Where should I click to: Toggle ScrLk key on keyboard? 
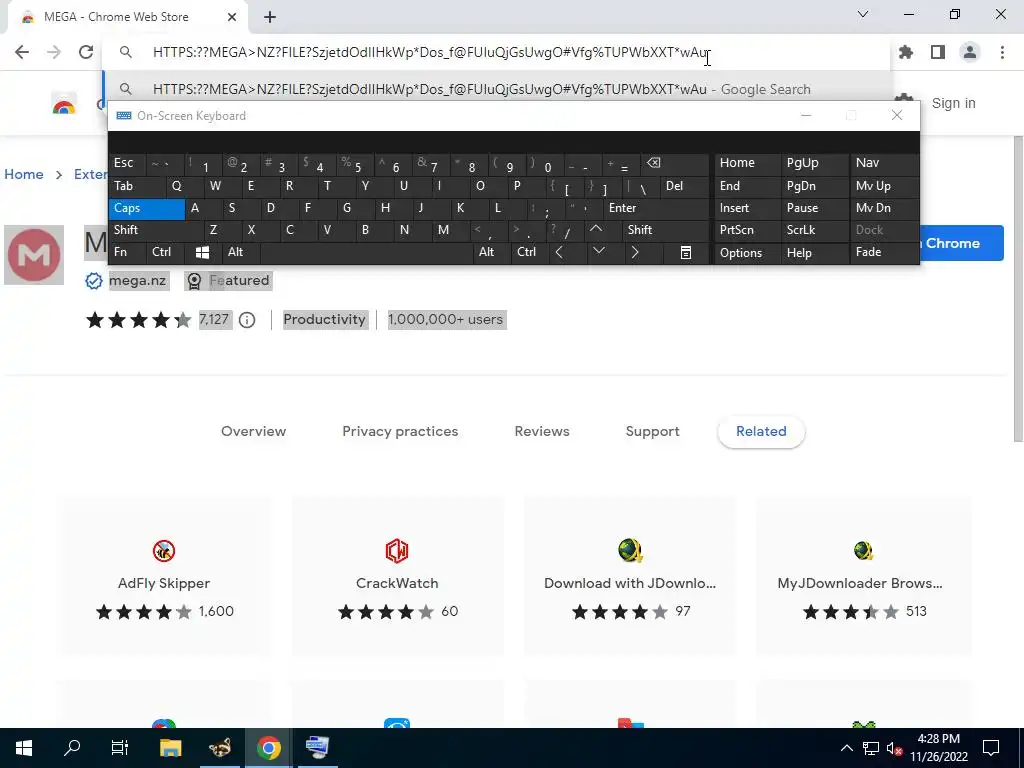814,230
